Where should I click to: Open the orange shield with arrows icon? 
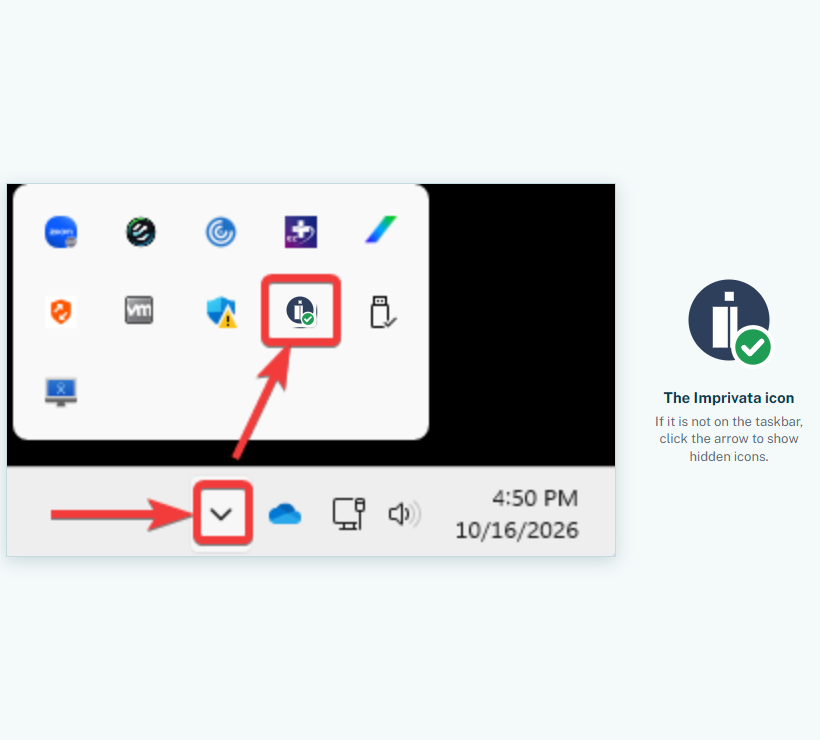coord(61,312)
